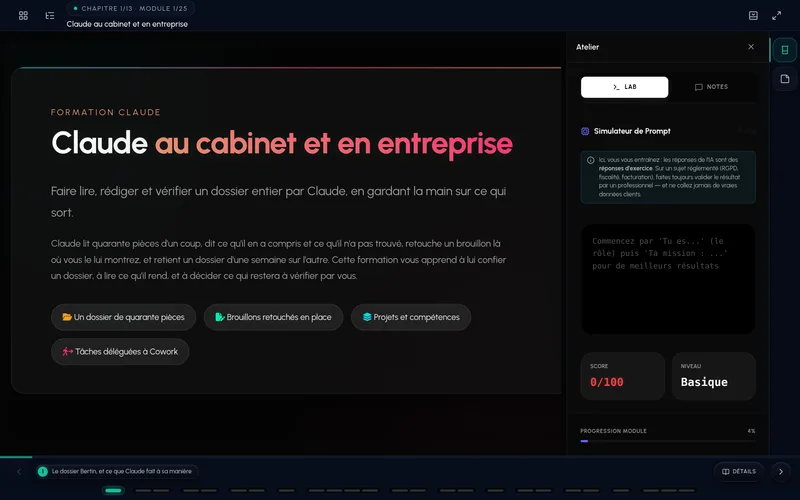Click the green number 1 badge
The width and height of the screenshot is (800, 500).
coord(43,472)
